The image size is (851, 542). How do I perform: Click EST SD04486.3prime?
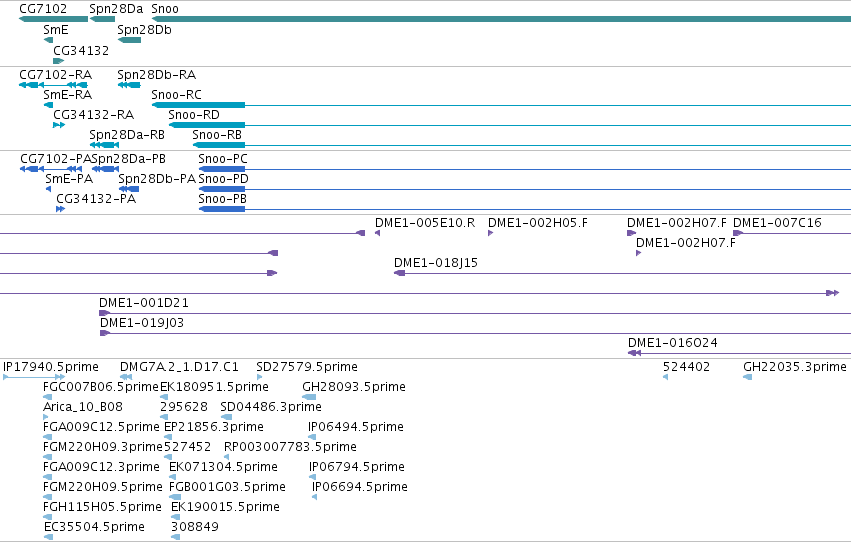click(x=226, y=417)
